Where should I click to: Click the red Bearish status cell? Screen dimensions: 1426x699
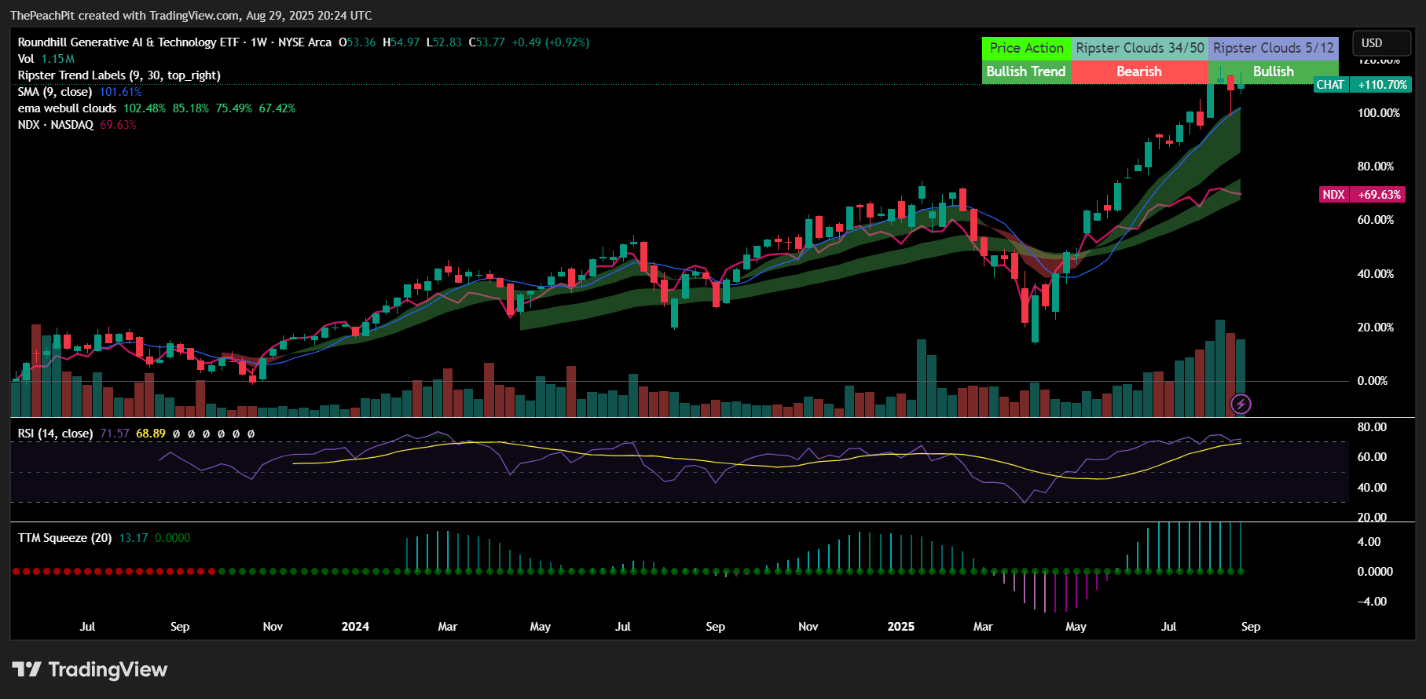[1139, 72]
